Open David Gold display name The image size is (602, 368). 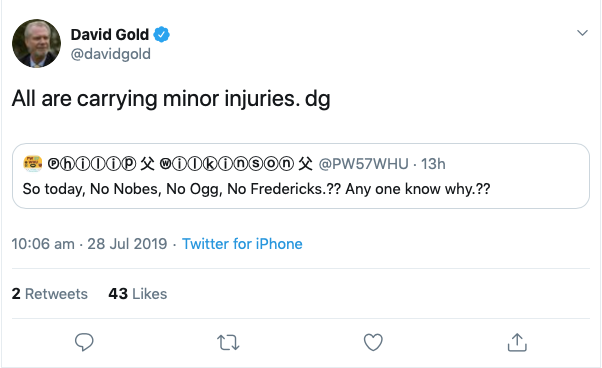pyautogui.click(x=109, y=35)
